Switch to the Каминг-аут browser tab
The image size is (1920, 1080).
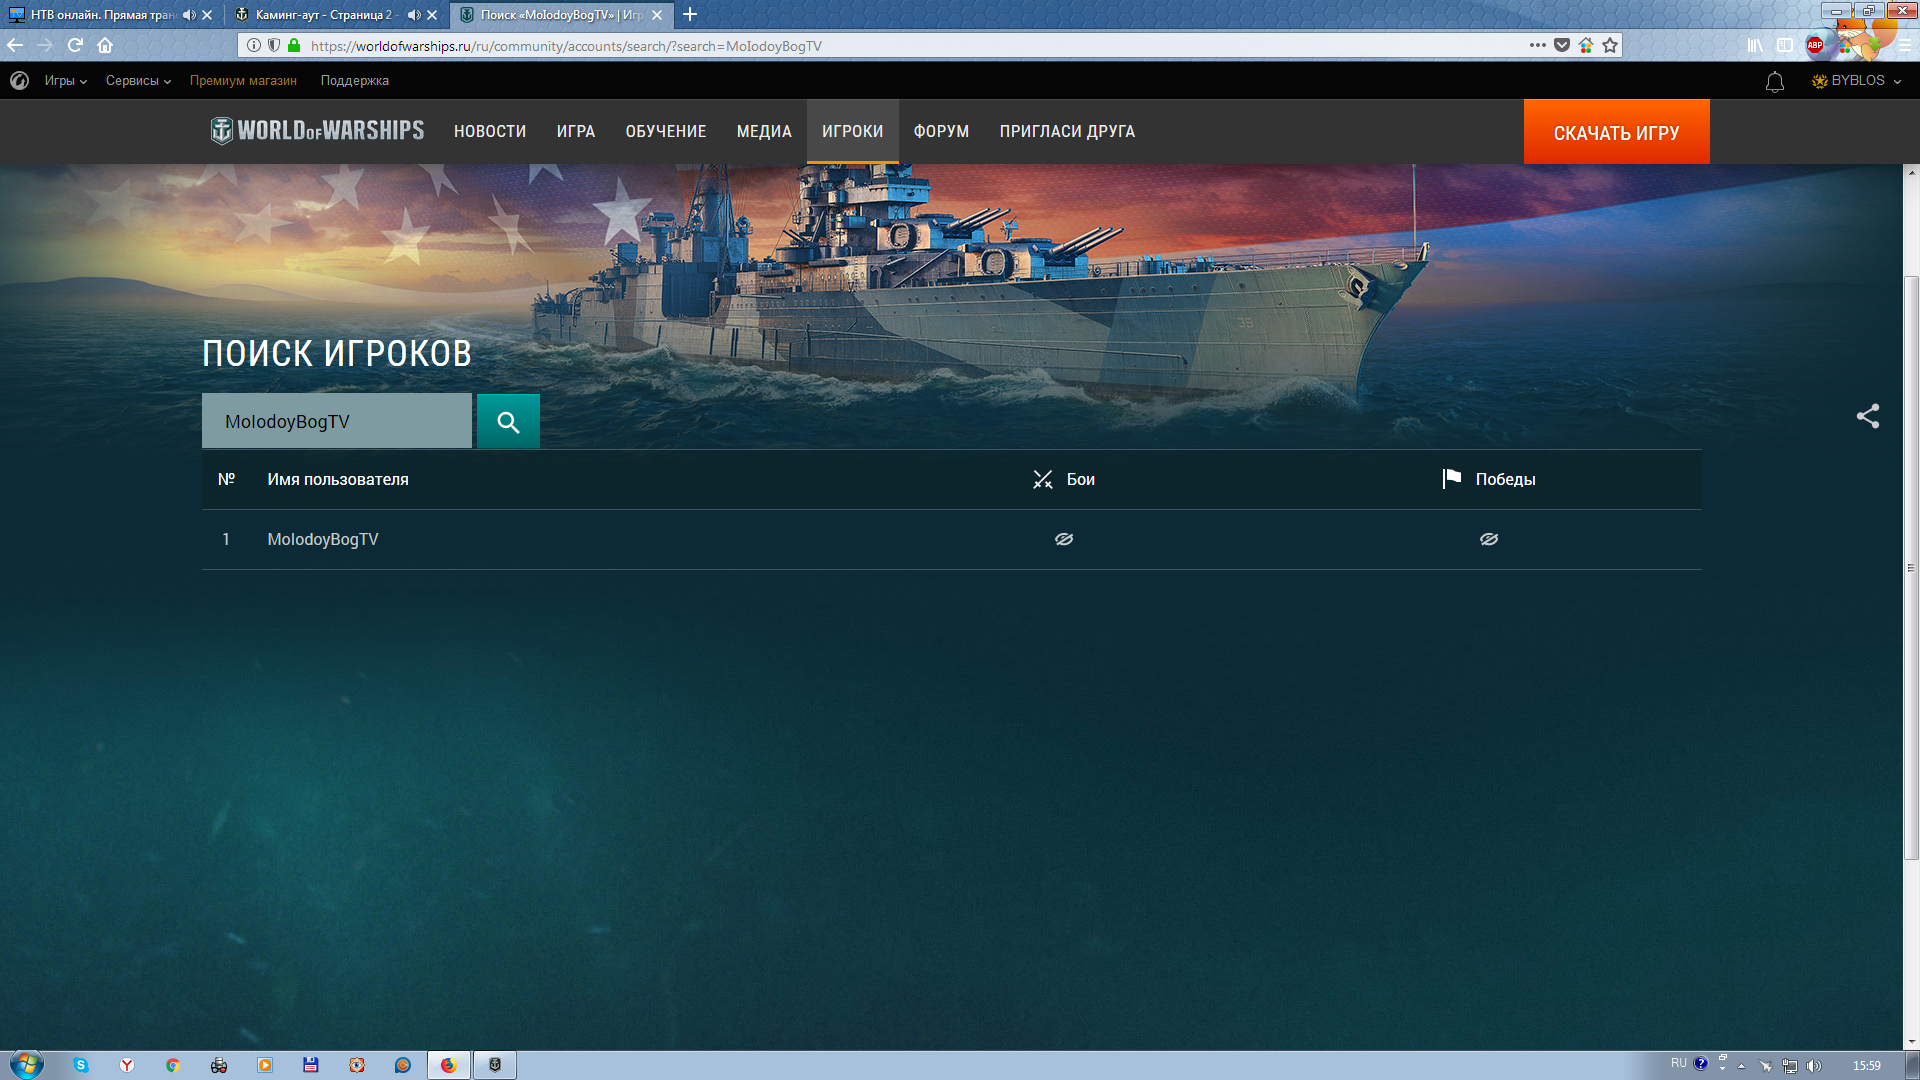(322, 15)
